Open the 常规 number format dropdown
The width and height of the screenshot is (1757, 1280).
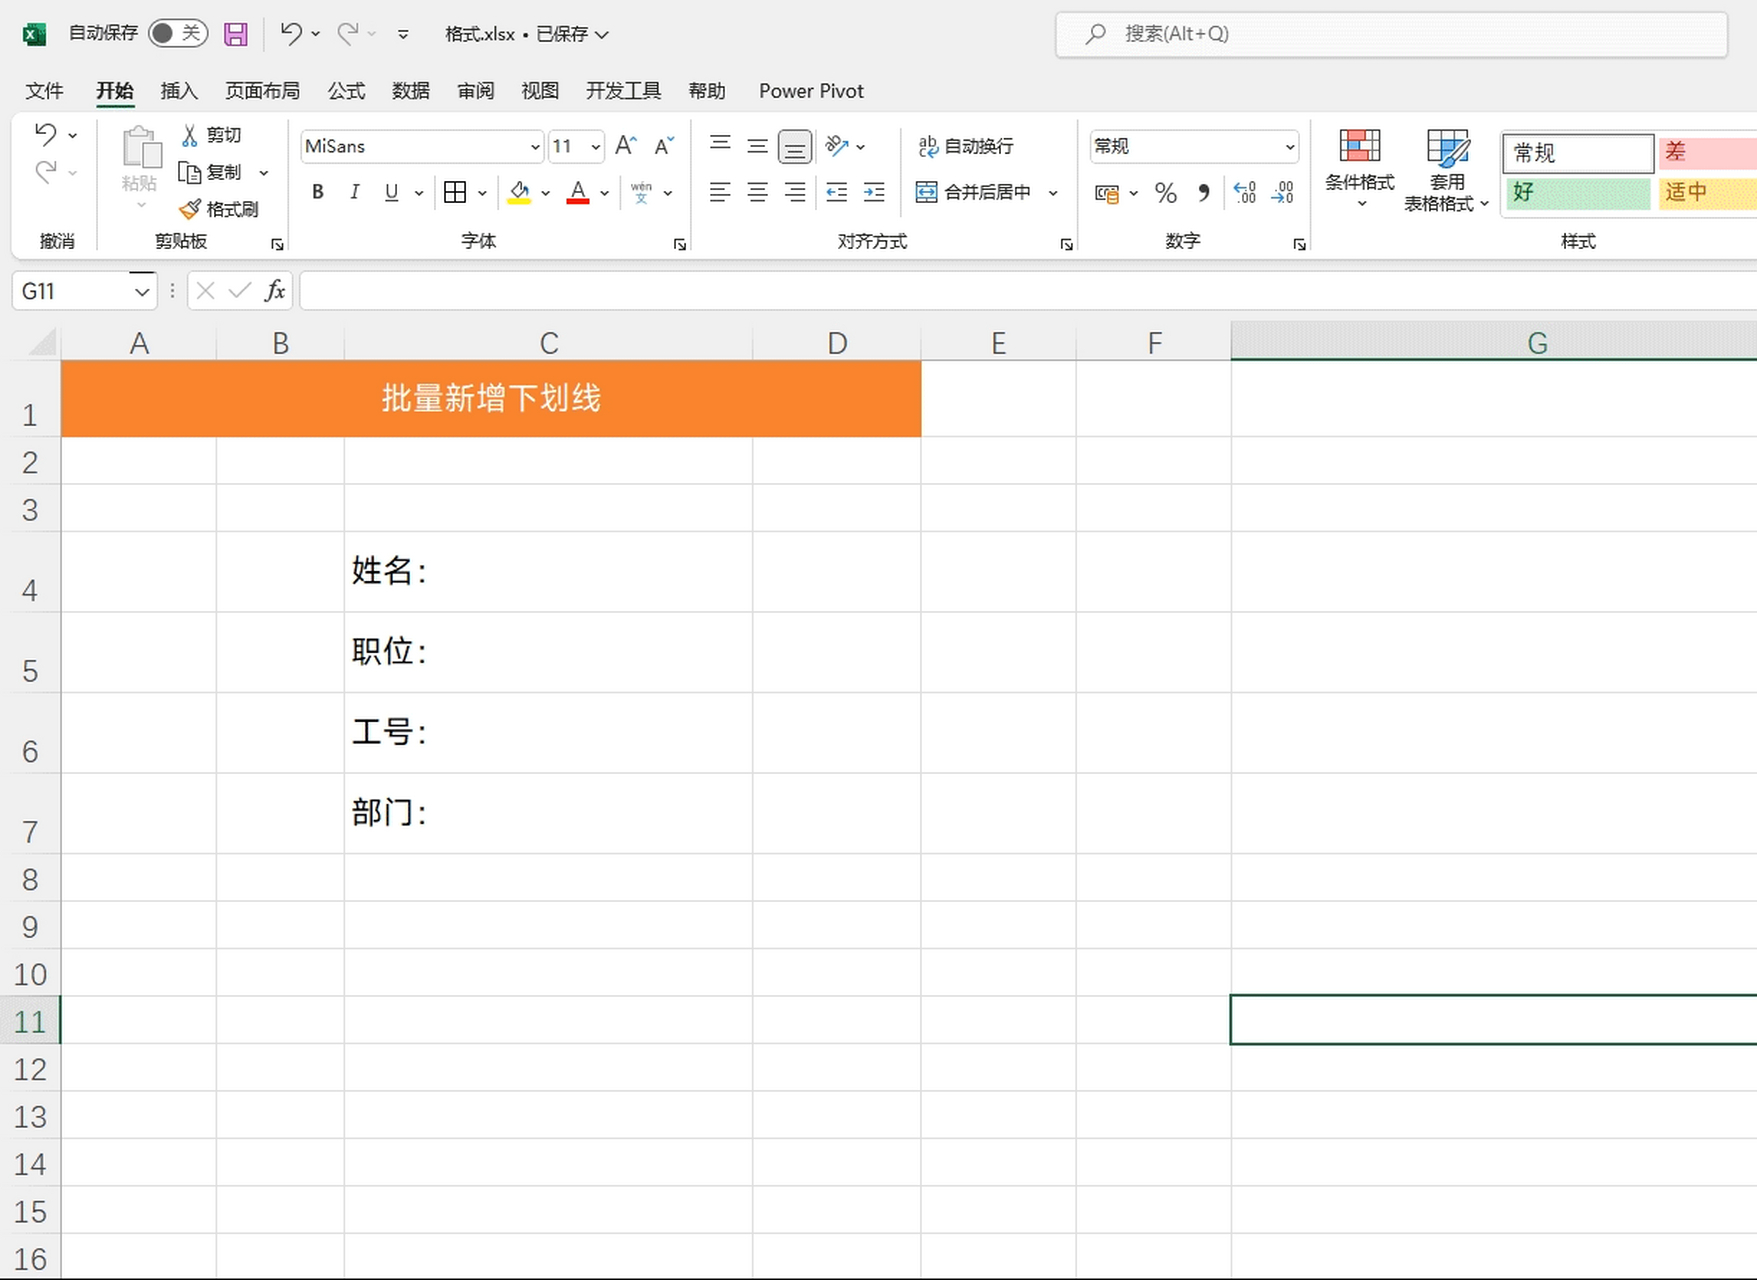(1288, 146)
